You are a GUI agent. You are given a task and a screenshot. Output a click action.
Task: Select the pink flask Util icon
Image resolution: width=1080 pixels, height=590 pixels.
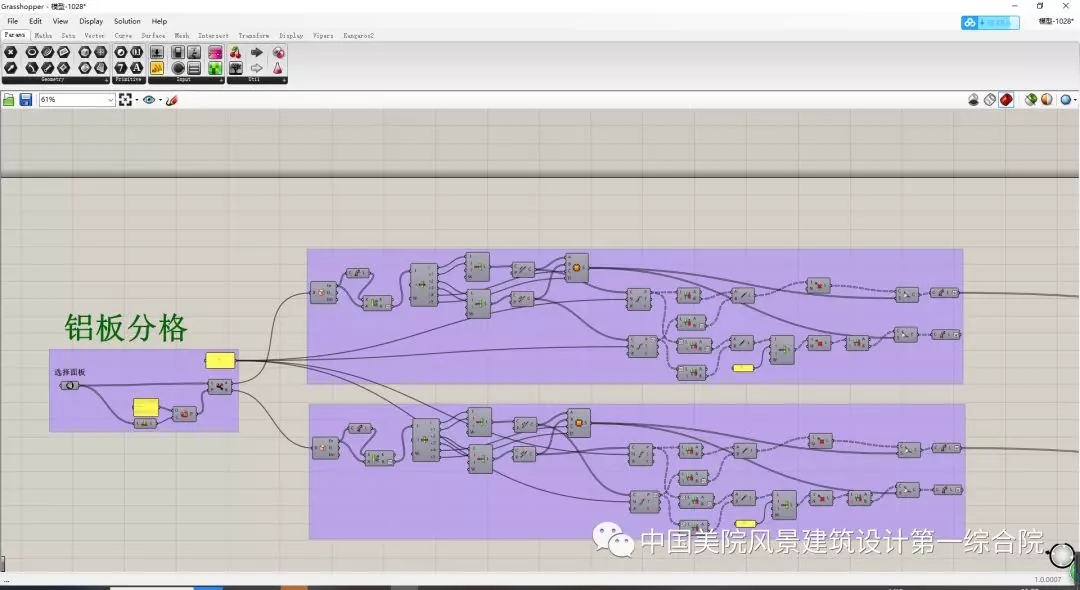click(278, 68)
